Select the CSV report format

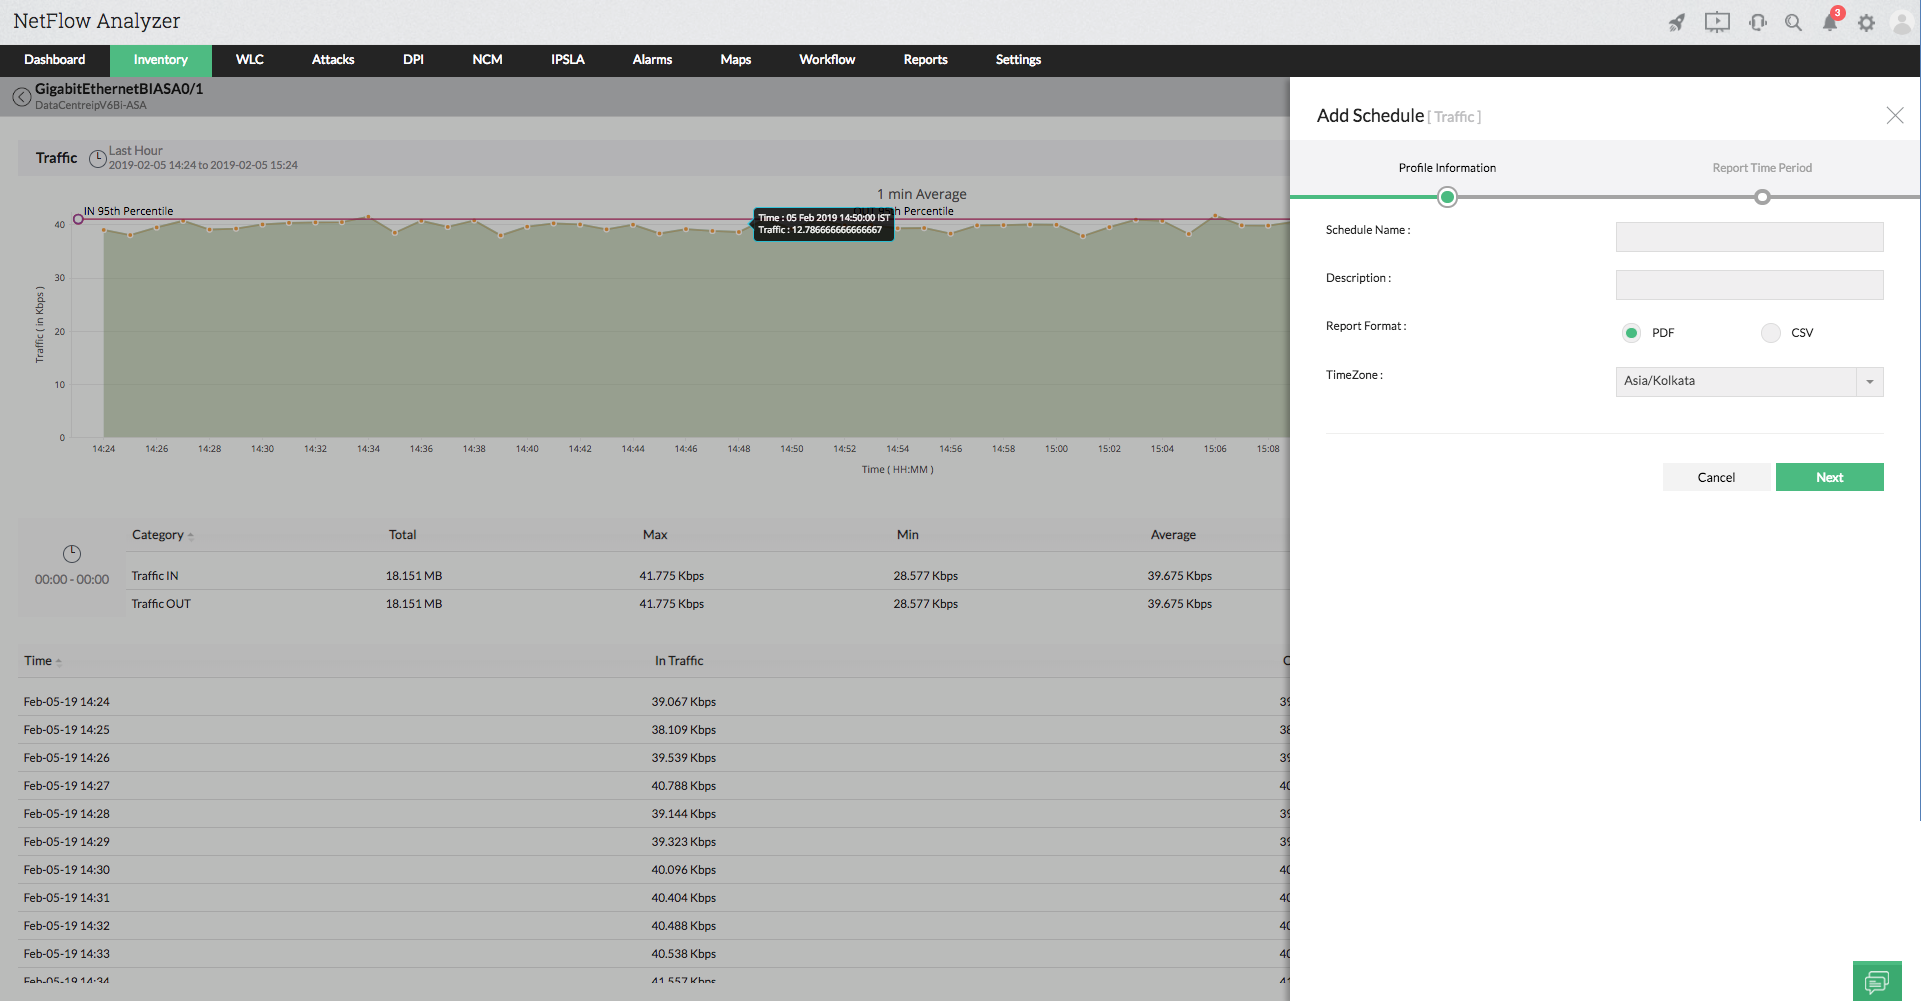tap(1771, 333)
